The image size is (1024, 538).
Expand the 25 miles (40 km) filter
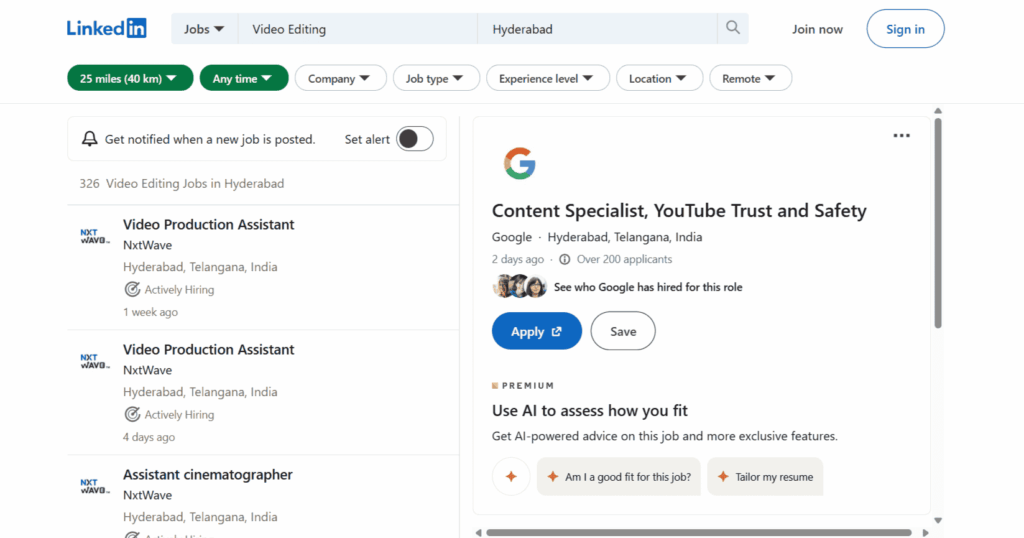(x=130, y=78)
